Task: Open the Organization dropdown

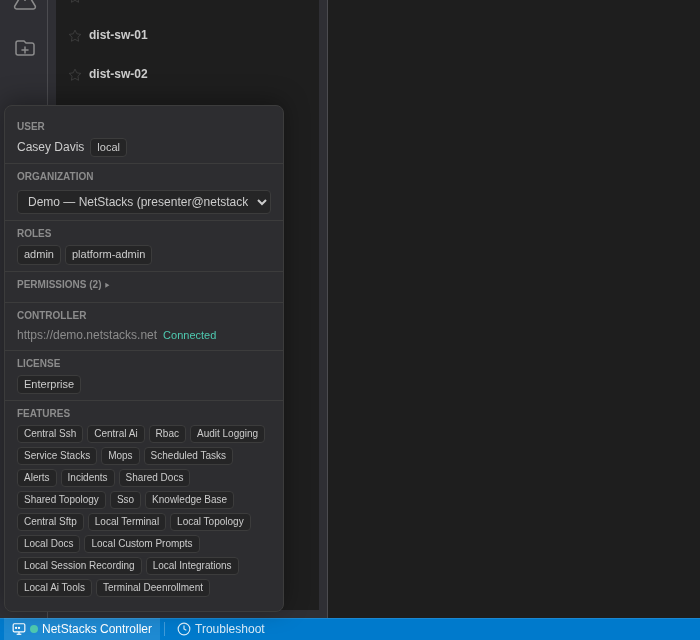Action: (x=144, y=202)
